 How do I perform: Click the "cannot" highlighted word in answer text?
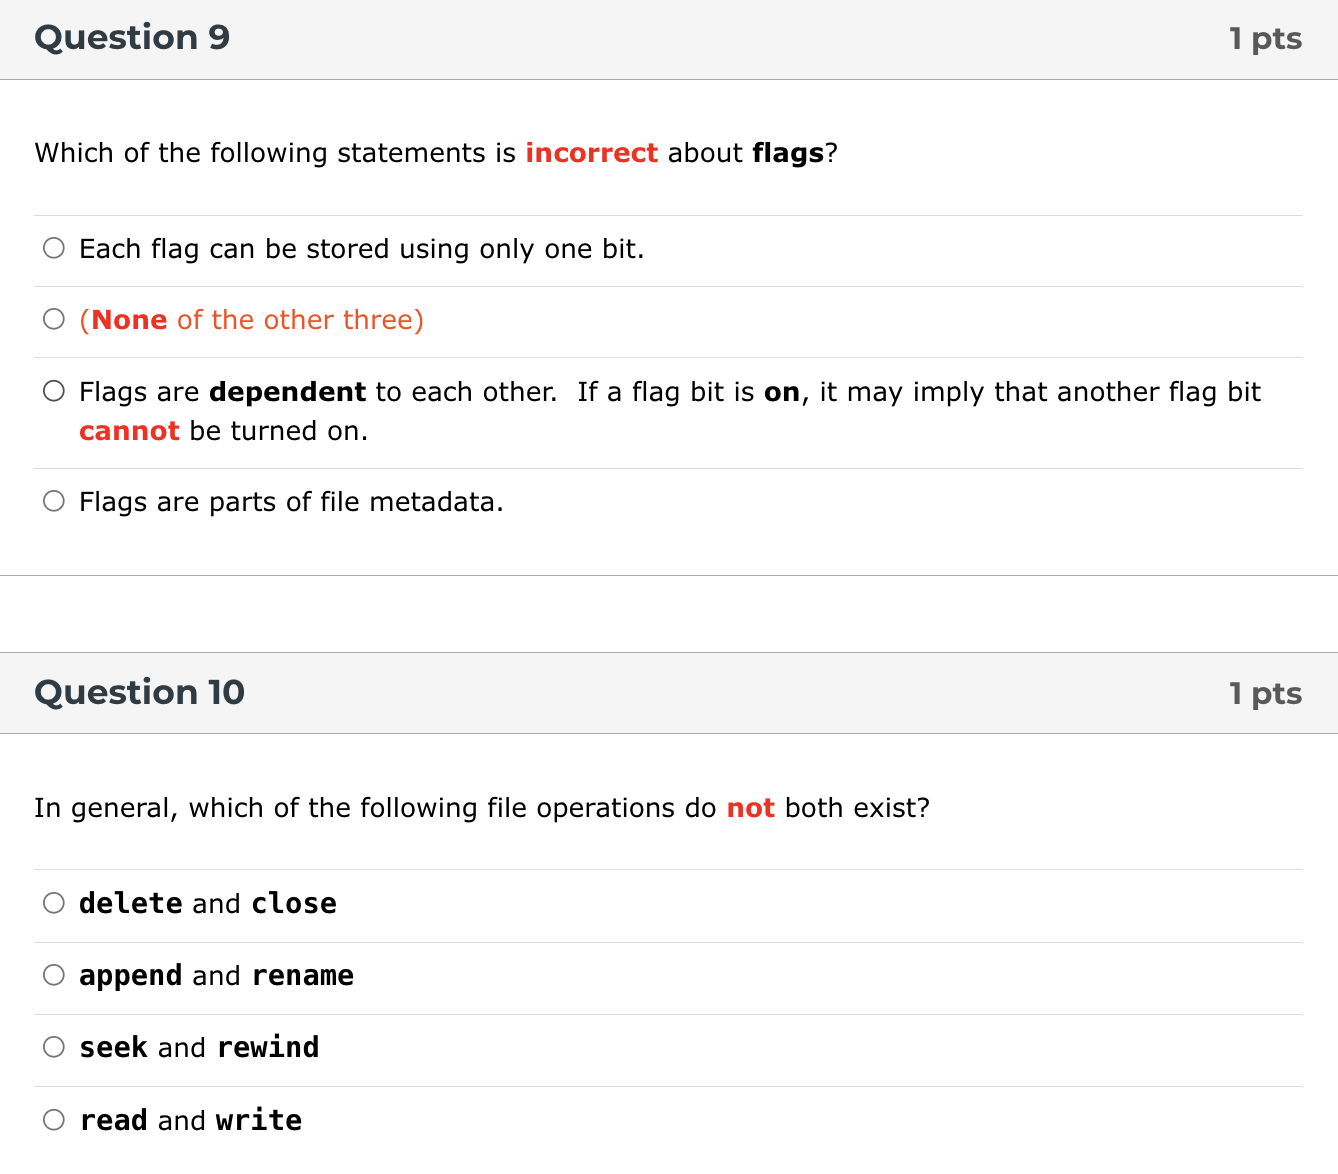tap(129, 430)
